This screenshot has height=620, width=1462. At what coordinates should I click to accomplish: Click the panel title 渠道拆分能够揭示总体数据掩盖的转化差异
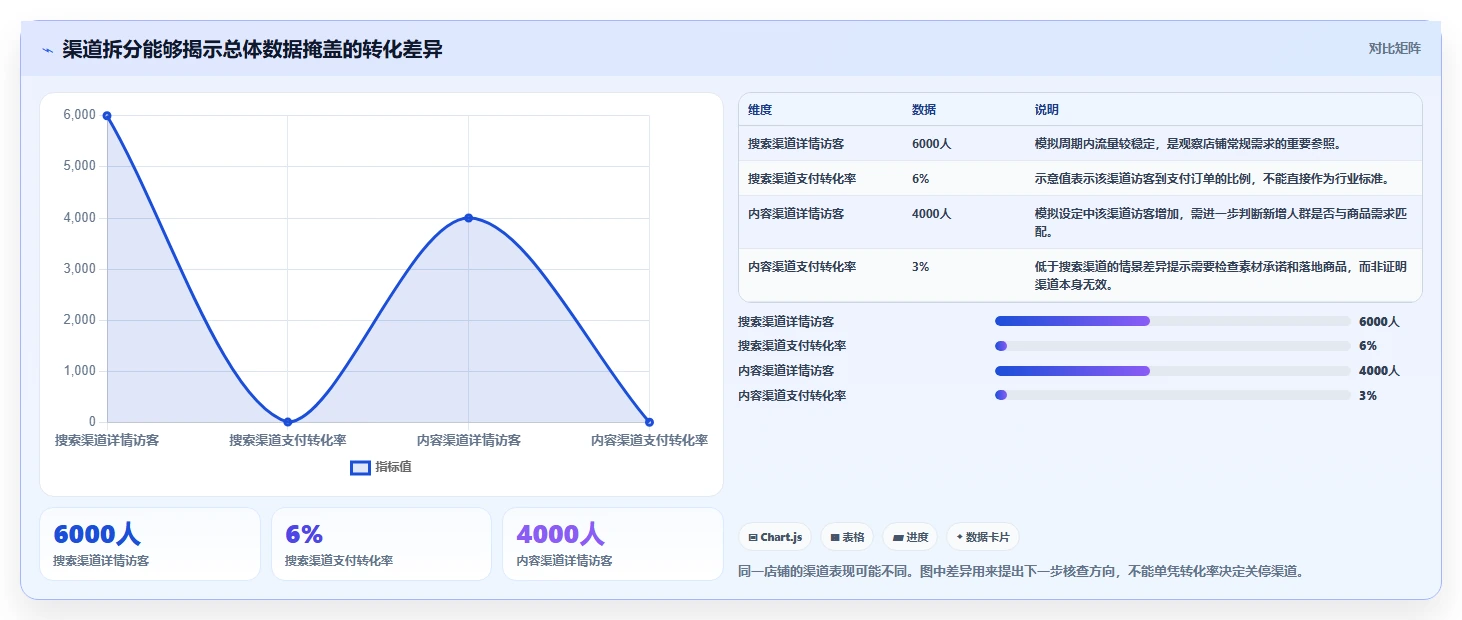pyautogui.click(x=252, y=50)
